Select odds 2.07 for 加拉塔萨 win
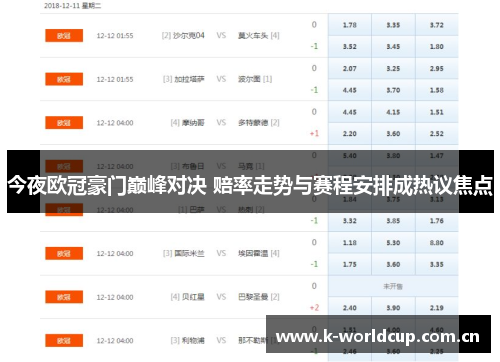Viewport: 500px width, 362px height. [x=350, y=69]
